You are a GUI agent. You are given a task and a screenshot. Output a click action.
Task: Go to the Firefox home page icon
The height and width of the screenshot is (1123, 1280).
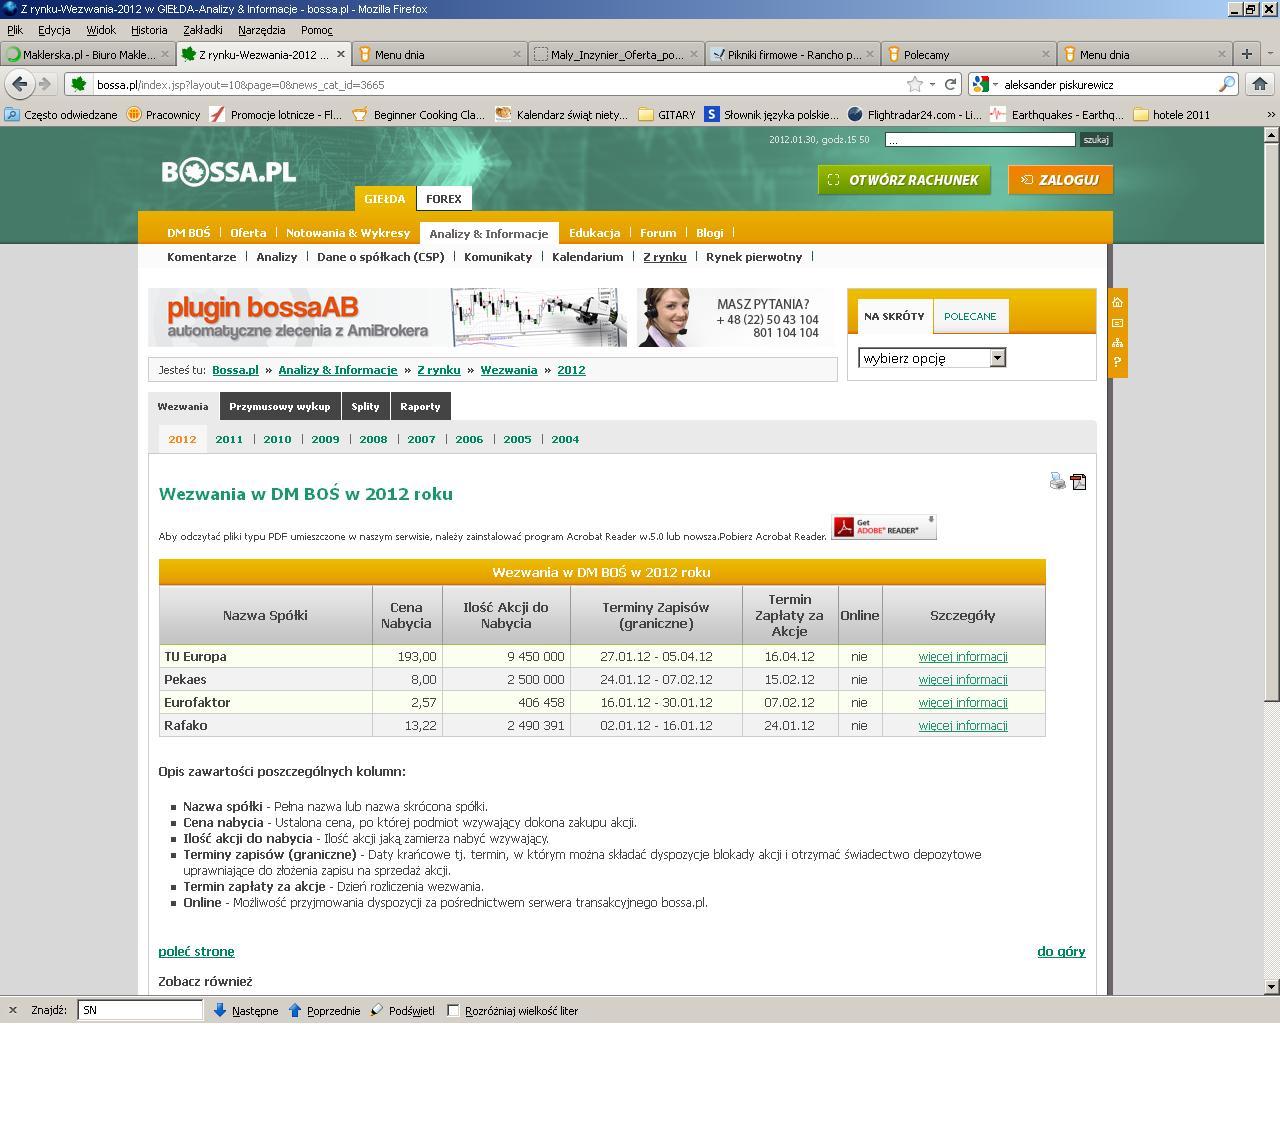click(1260, 84)
